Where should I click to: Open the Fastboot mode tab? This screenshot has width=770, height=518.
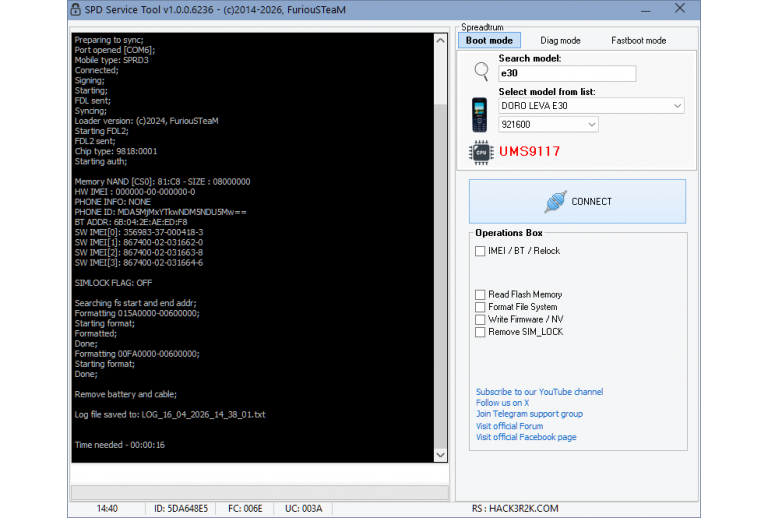pyautogui.click(x=638, y=41)
